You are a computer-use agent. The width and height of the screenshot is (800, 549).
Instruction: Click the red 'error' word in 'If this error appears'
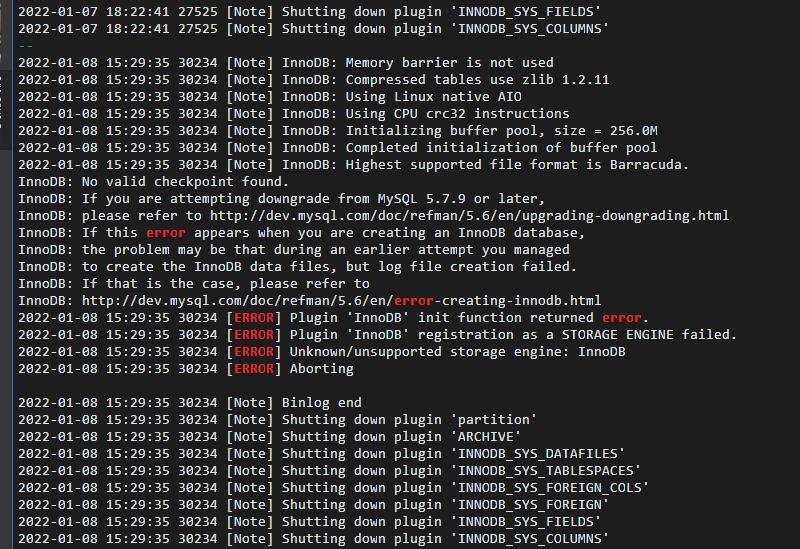(x=166, y=233)
